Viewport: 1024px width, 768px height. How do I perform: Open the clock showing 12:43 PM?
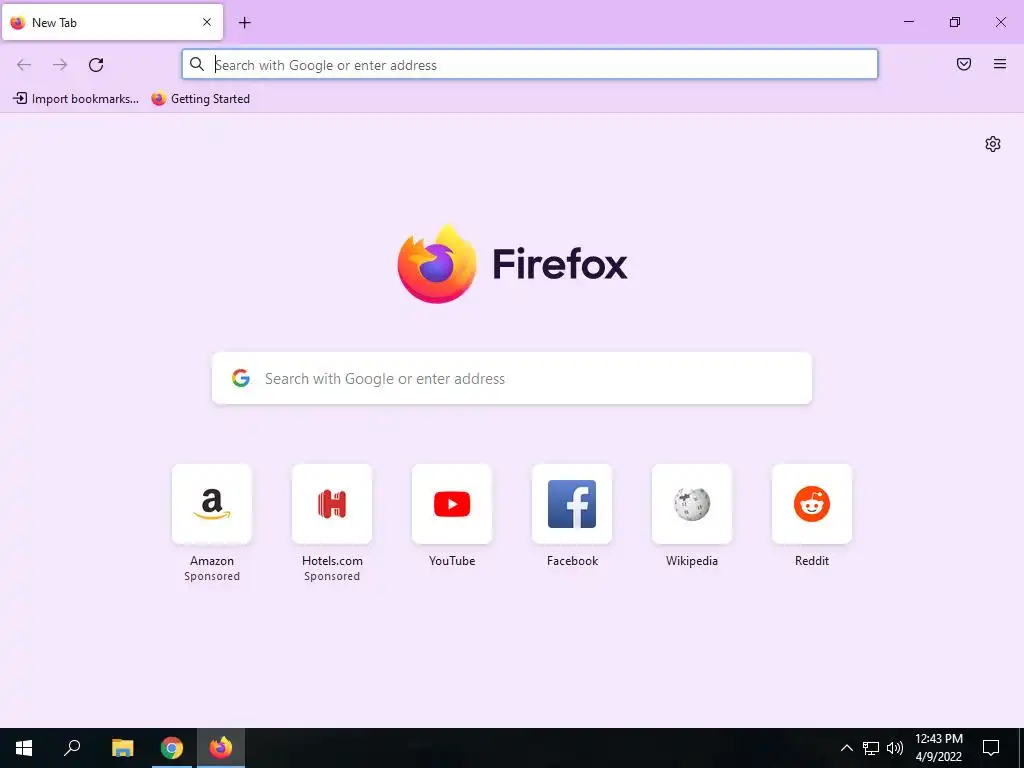click(938, 748)
